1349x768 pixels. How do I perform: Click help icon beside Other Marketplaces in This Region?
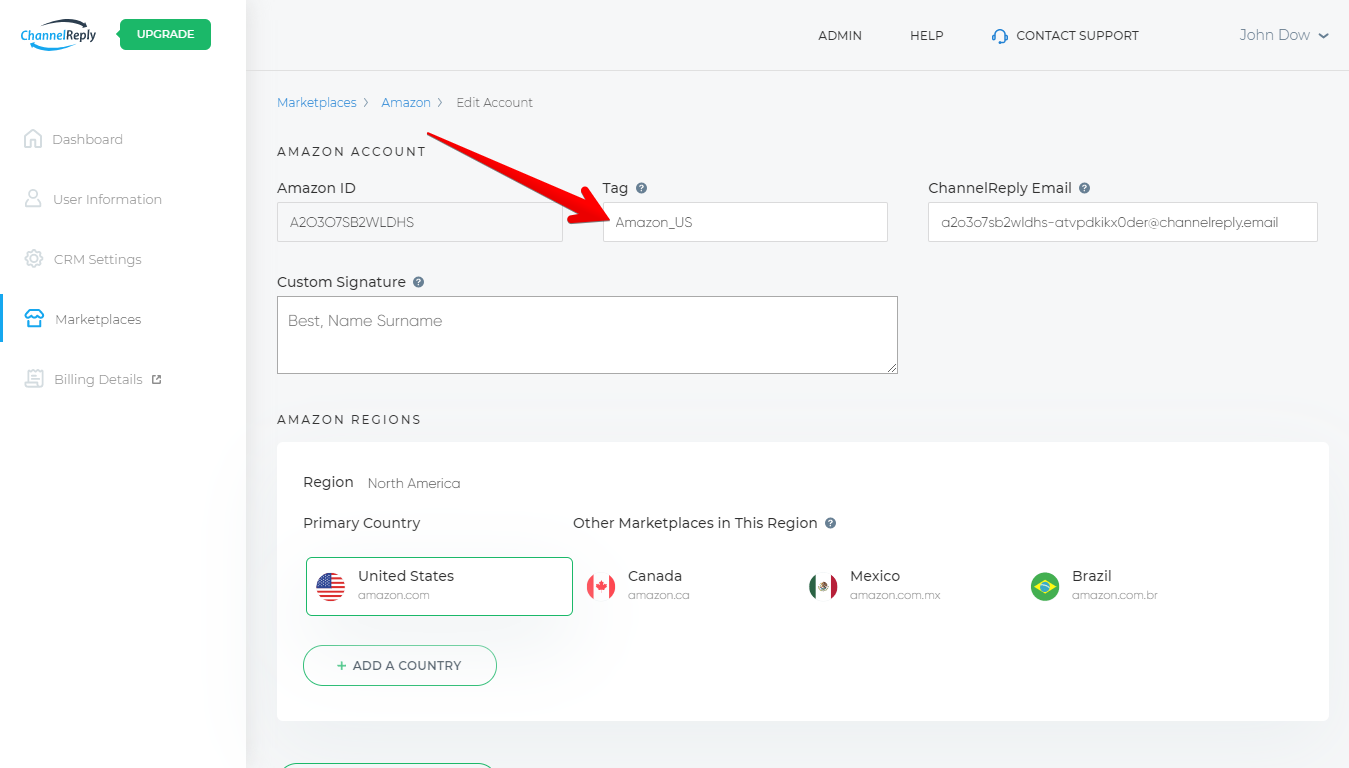(x=831, y=523)
